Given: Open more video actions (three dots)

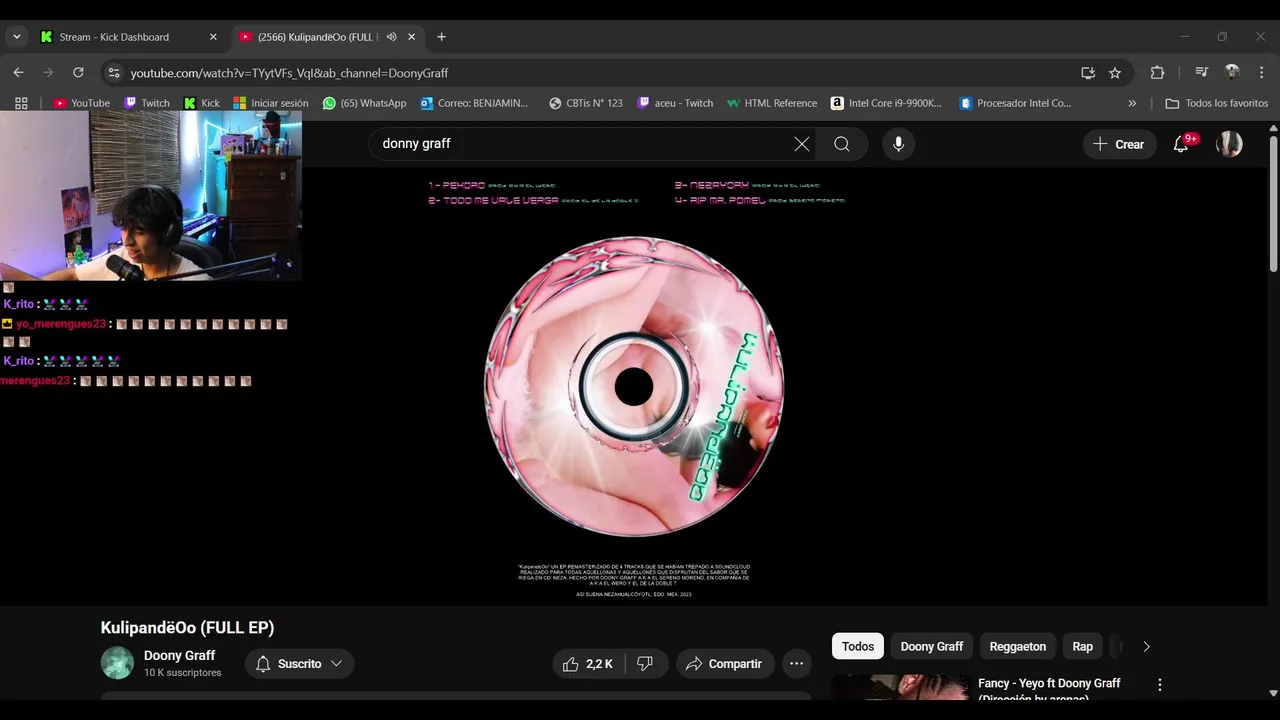Looking at the screenshot, I should click(796, 664).
